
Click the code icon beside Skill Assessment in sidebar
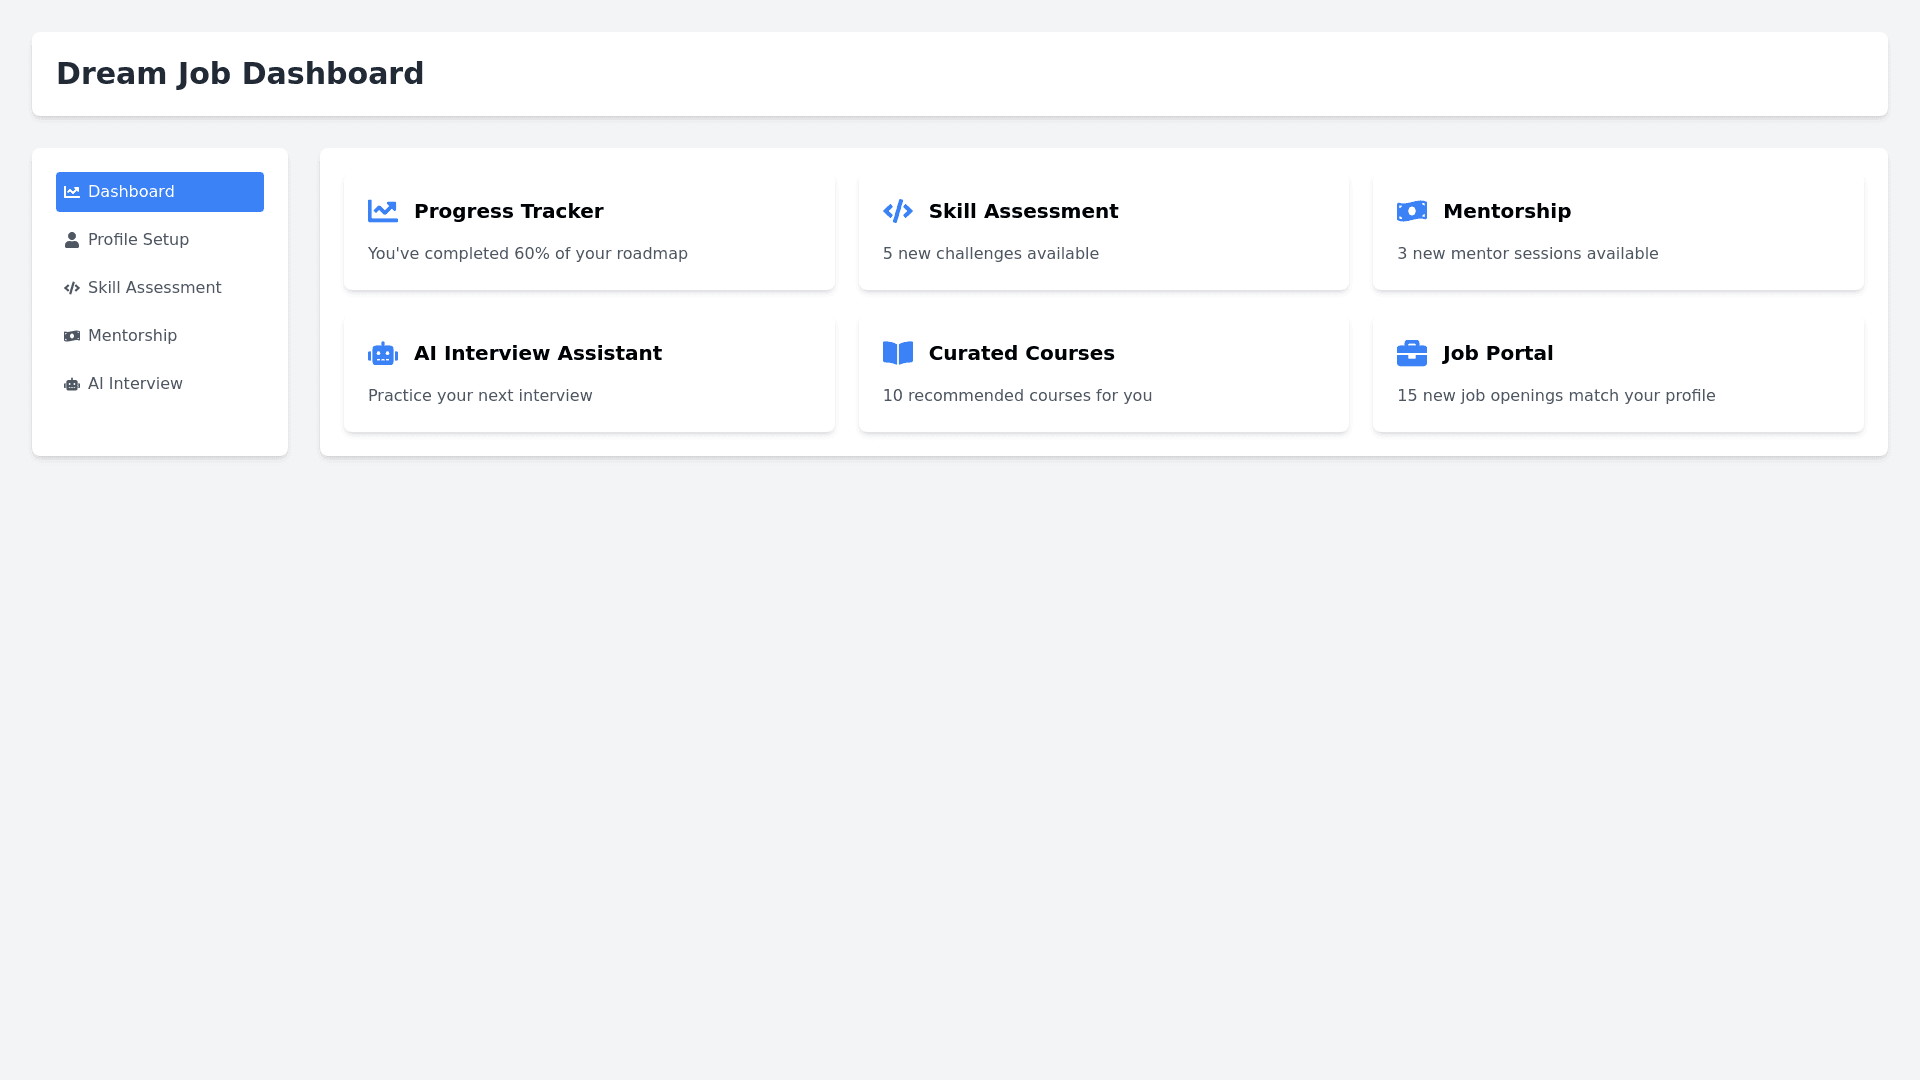click(72, 288)
